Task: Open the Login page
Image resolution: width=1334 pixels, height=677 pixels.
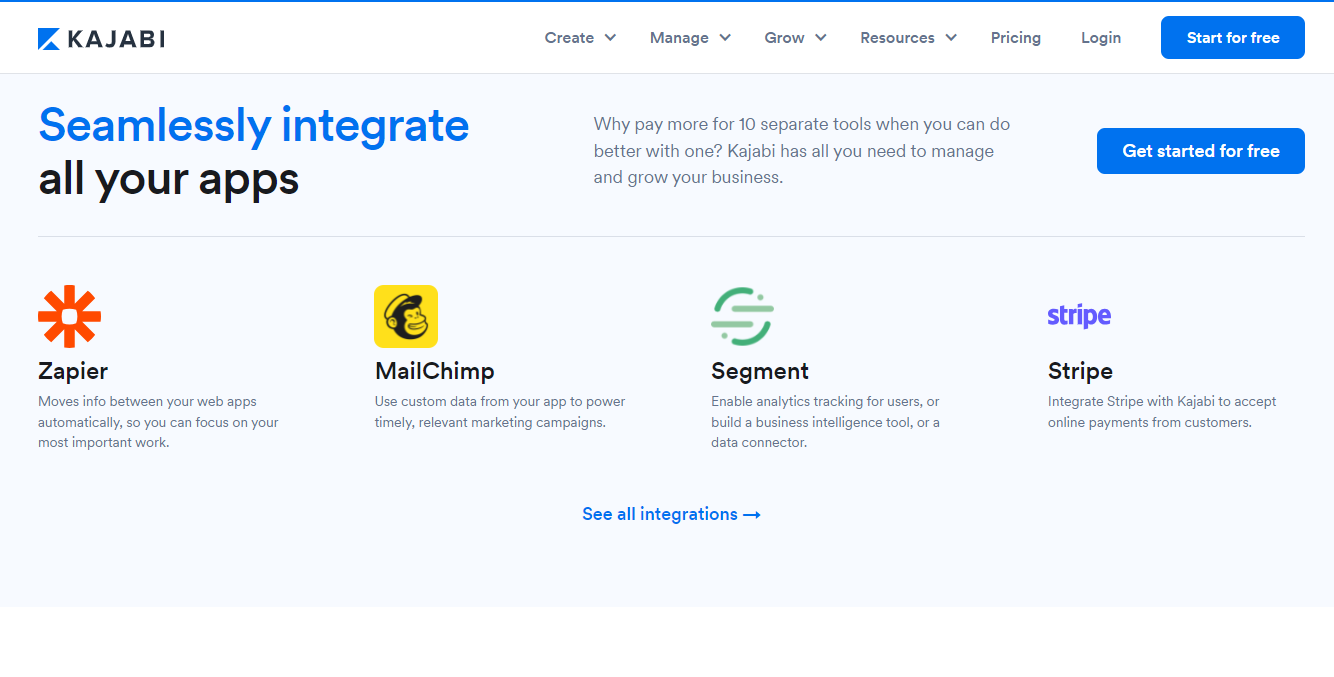Action: 1101,38
